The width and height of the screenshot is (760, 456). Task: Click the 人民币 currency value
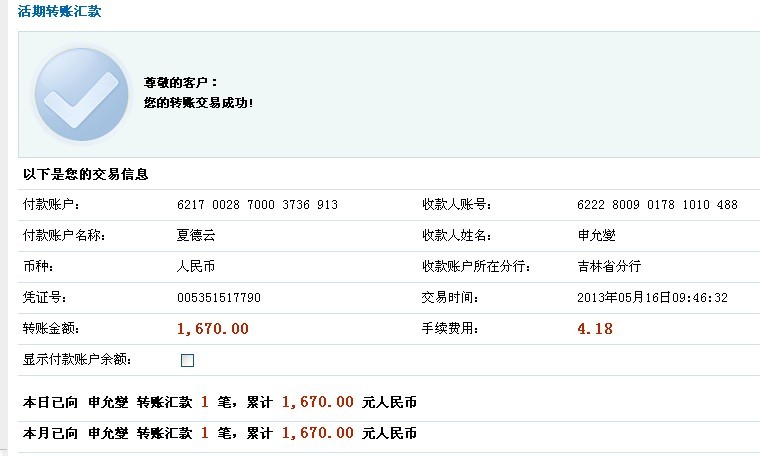point(195,267)
